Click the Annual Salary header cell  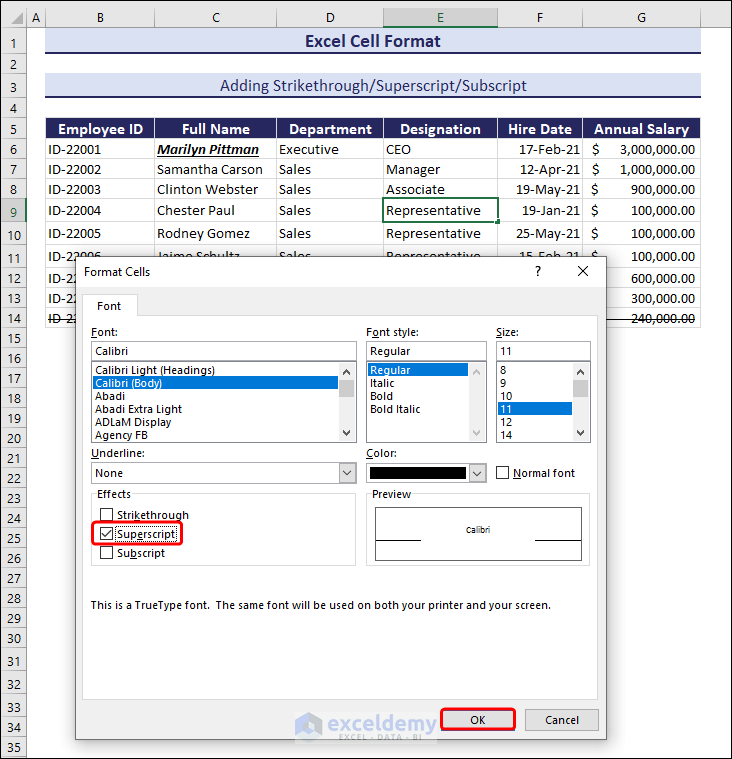[641, 129]
